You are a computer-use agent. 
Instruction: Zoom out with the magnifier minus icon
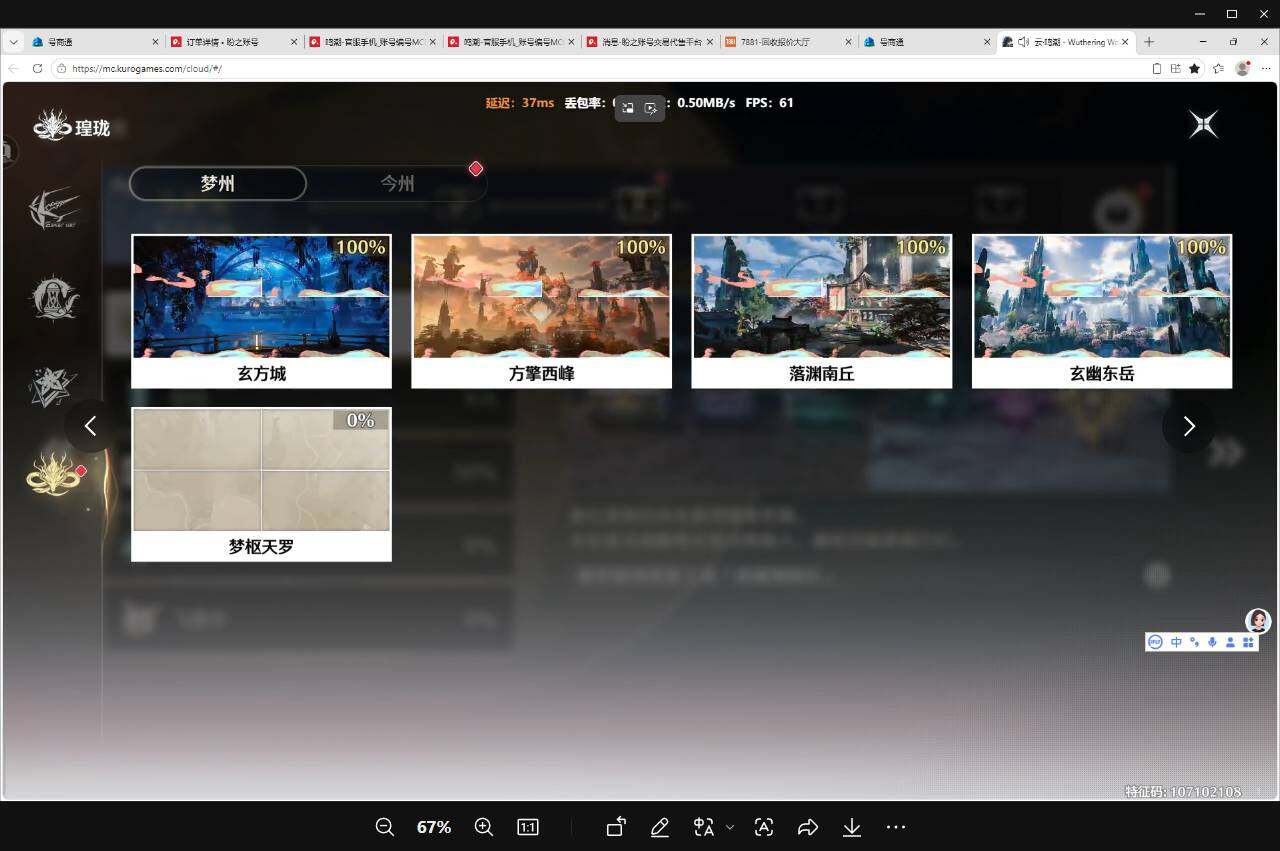tap(385, 827)
